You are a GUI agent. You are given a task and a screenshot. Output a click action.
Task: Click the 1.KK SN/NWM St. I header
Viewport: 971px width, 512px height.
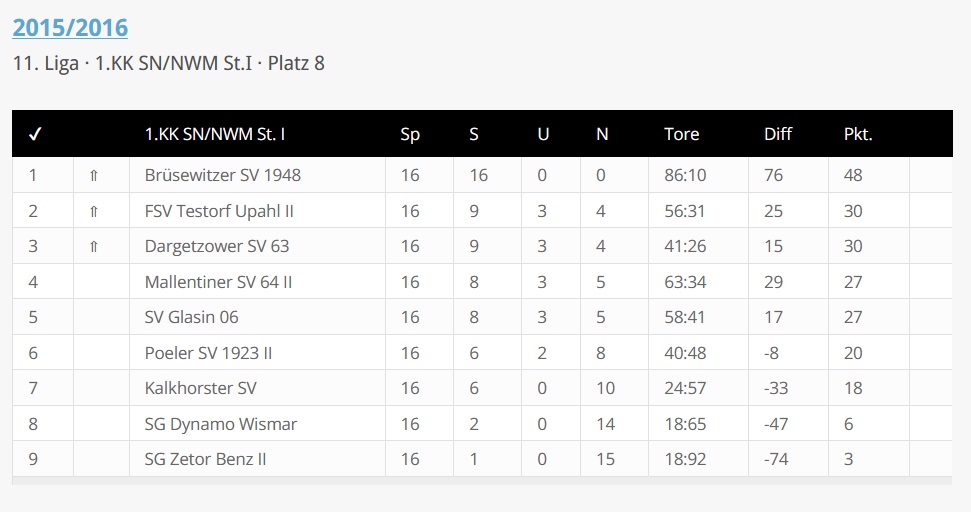215,134
